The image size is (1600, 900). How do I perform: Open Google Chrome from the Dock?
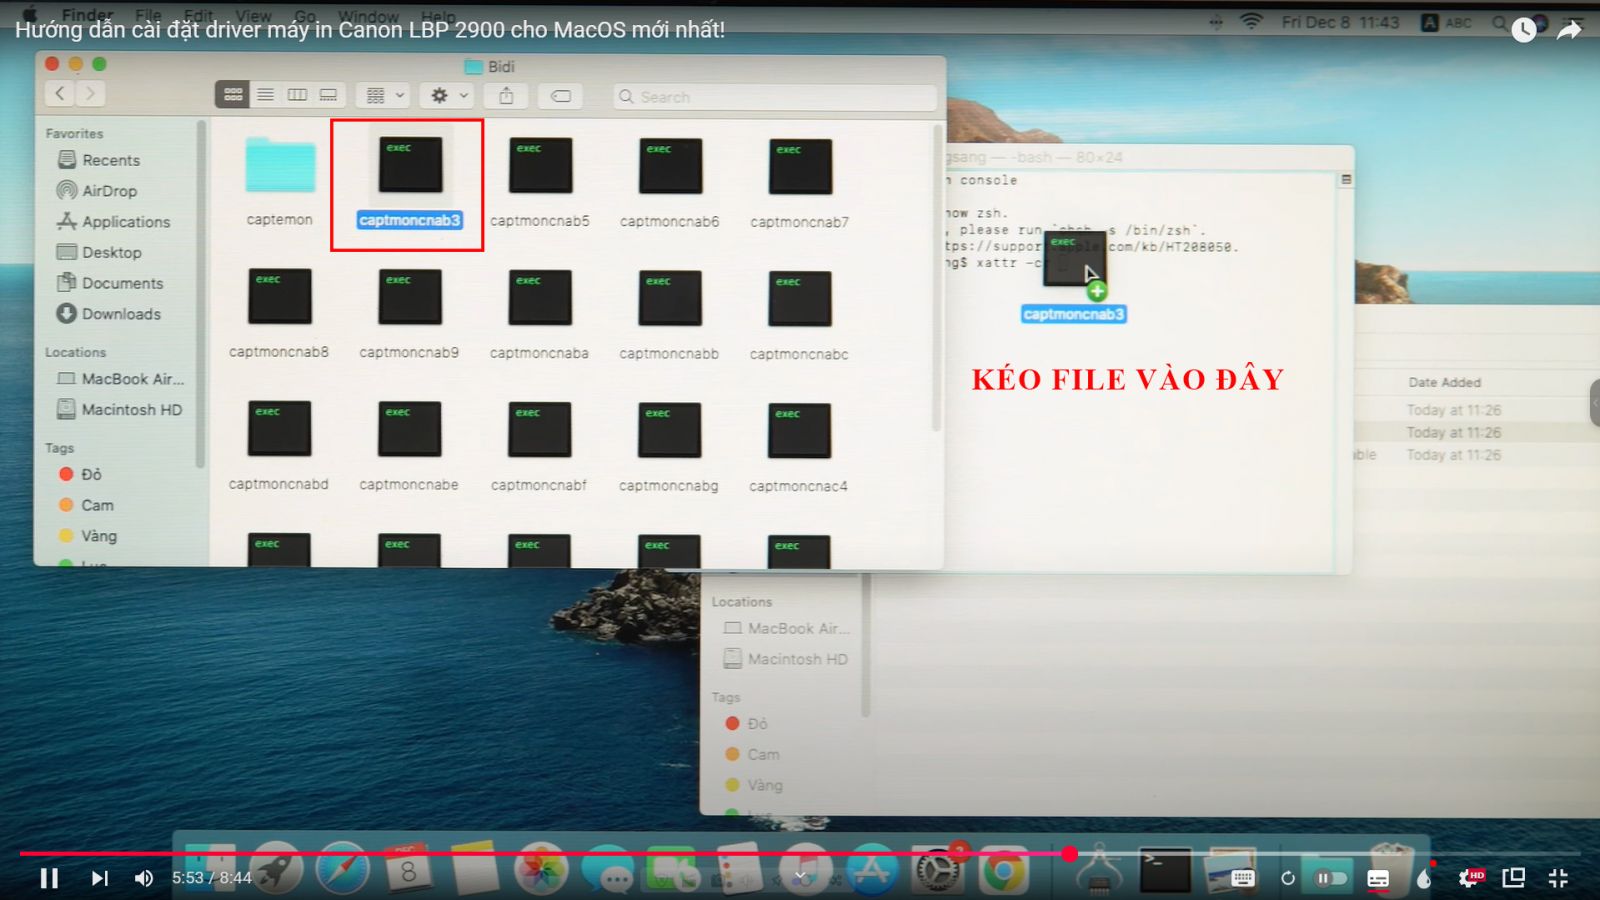[1003, 870]
